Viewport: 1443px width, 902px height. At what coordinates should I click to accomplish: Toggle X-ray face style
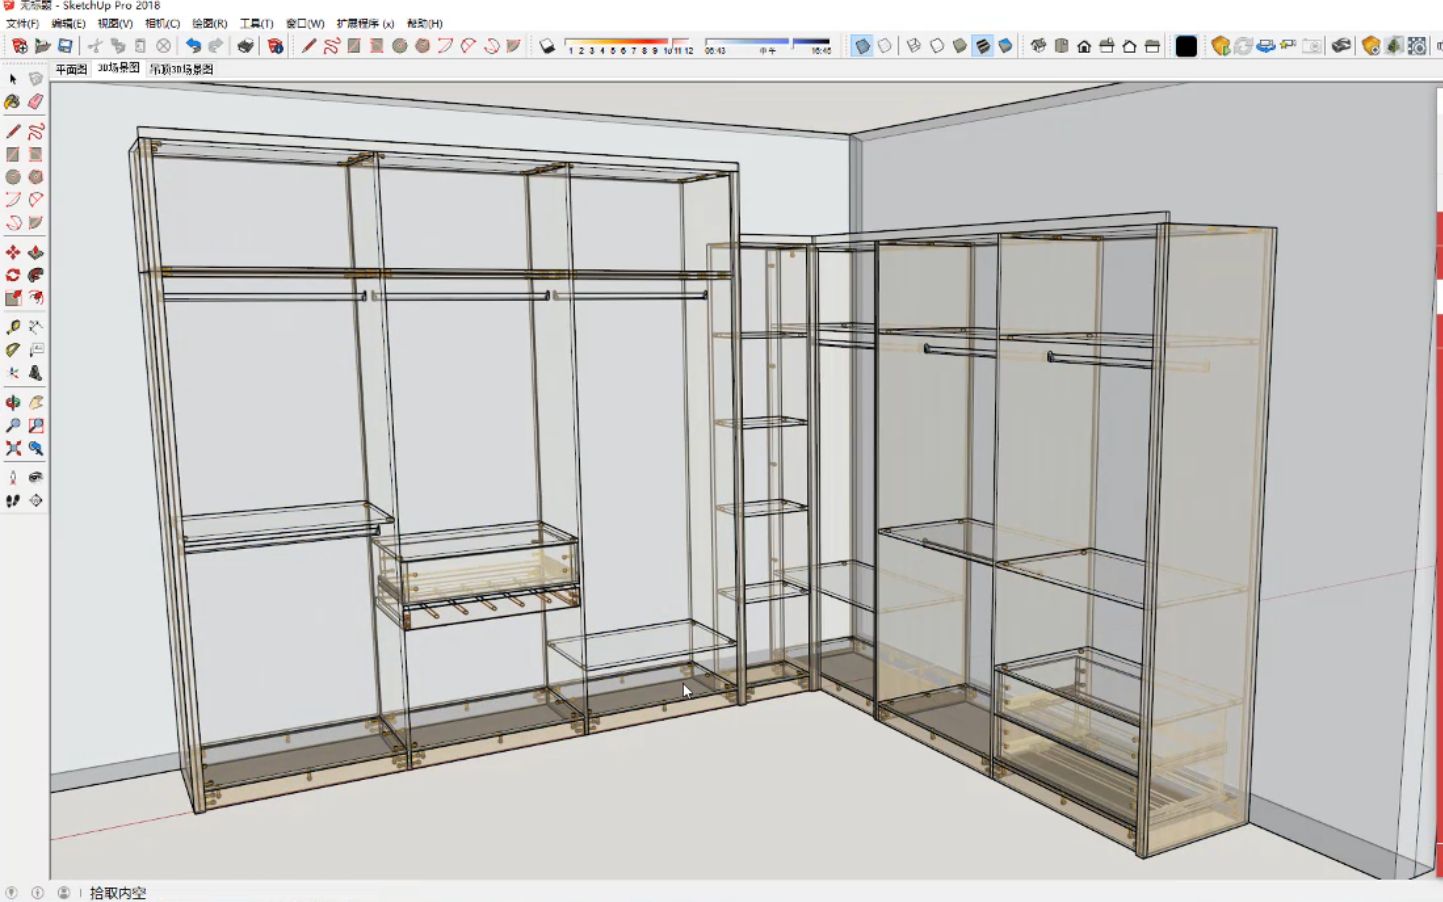(862, 46)
